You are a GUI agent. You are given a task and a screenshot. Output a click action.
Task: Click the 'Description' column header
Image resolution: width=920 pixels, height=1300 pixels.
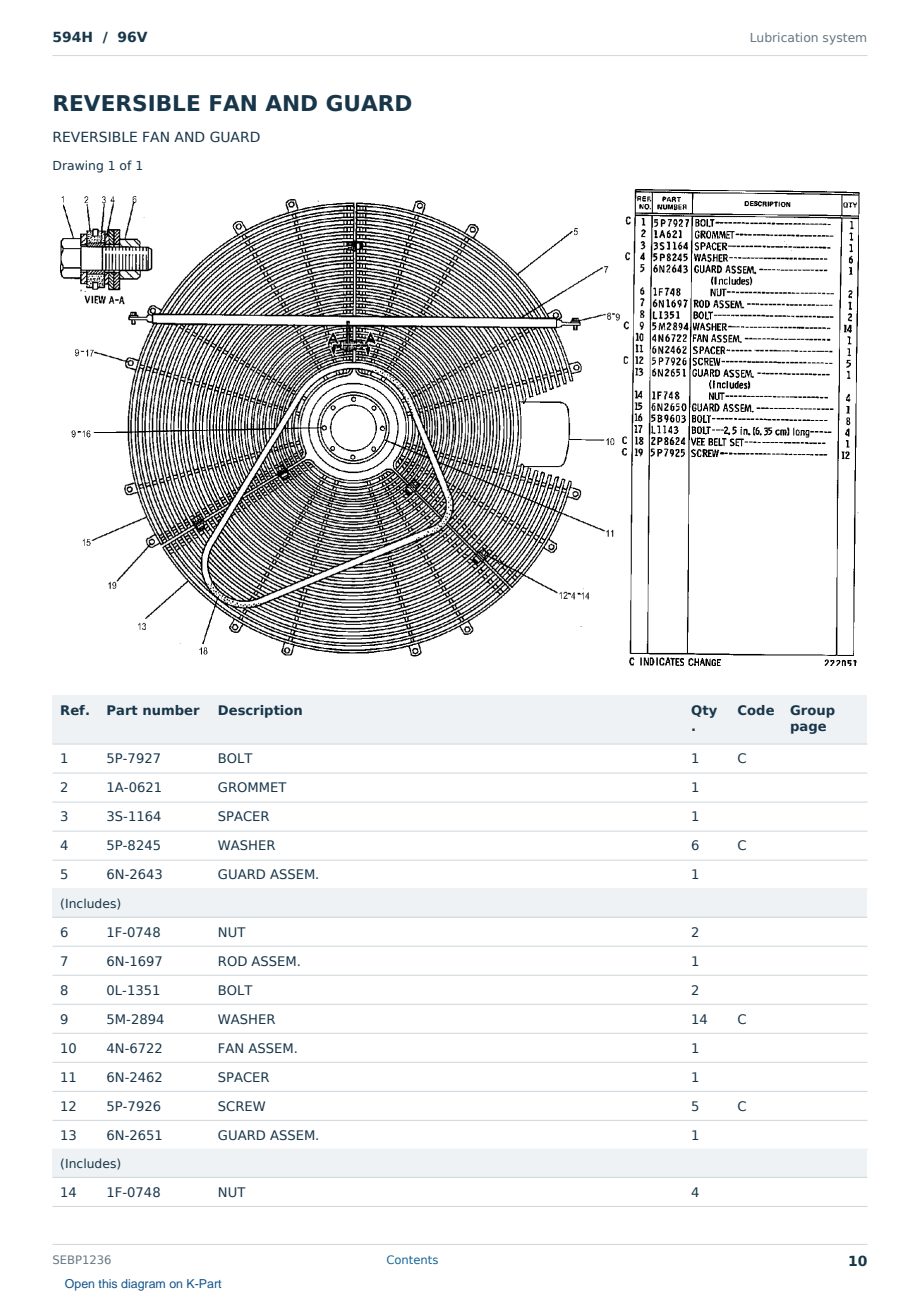tap(260, 710)
